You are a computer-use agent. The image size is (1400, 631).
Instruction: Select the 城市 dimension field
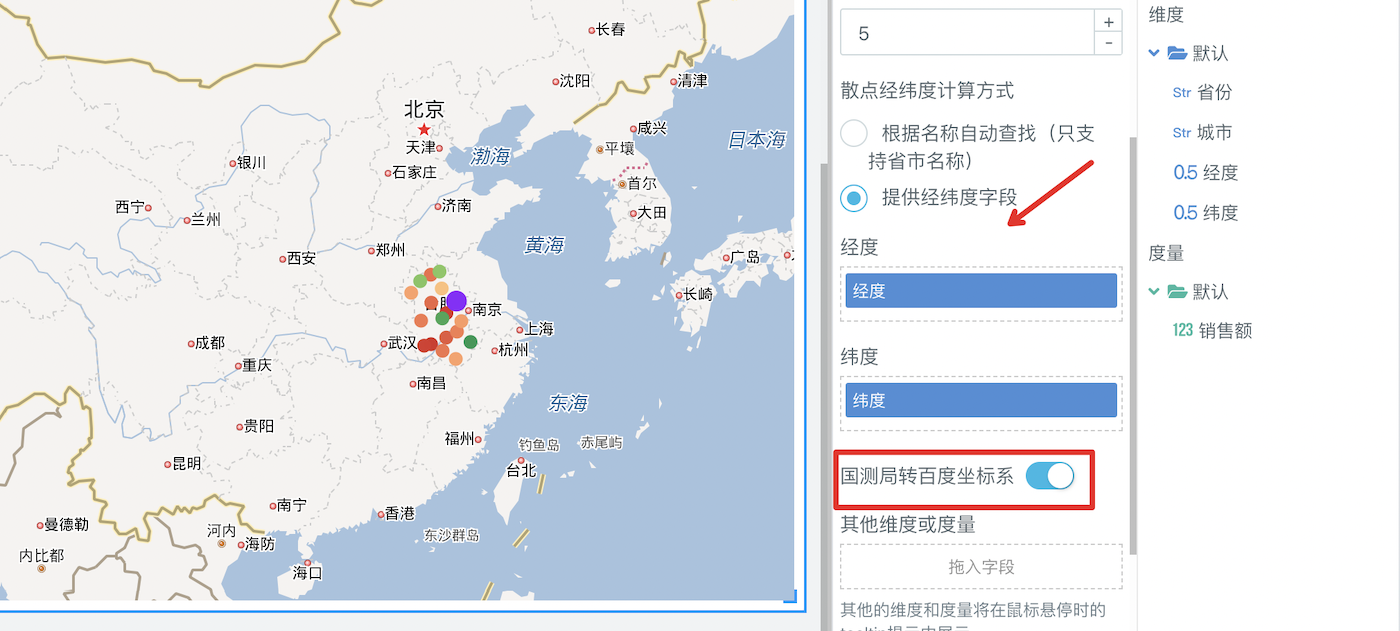tap(1214, 133)
